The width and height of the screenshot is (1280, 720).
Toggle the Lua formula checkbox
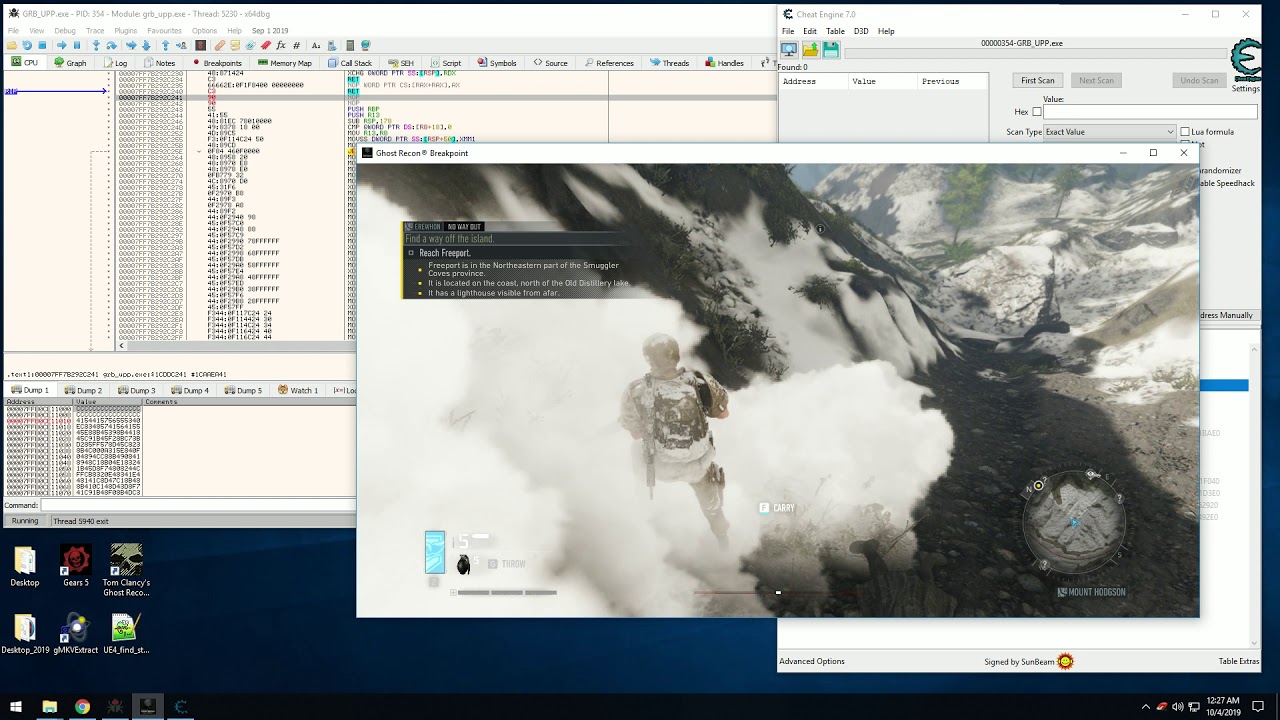pos(1185,132)
